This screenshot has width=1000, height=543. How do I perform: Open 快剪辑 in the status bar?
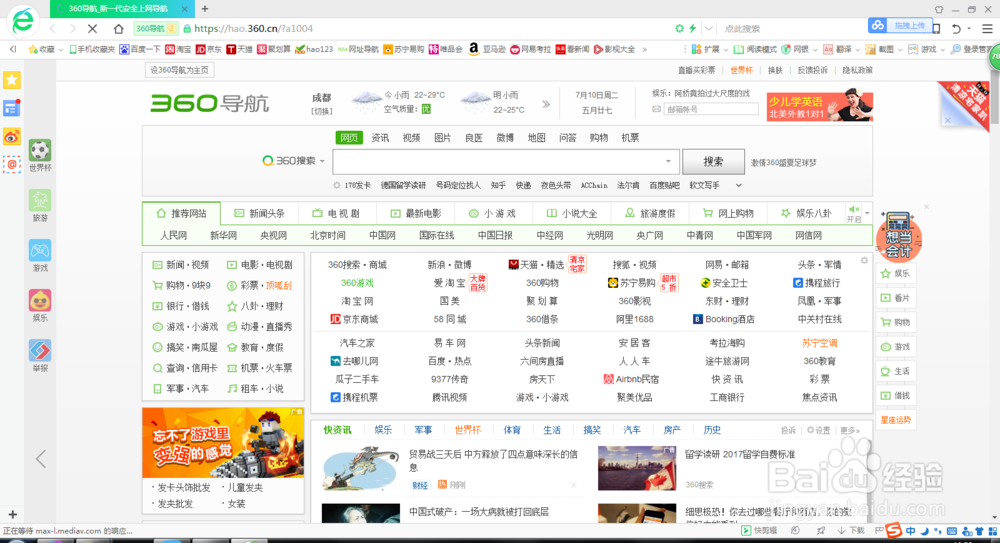tap(759, 530)
